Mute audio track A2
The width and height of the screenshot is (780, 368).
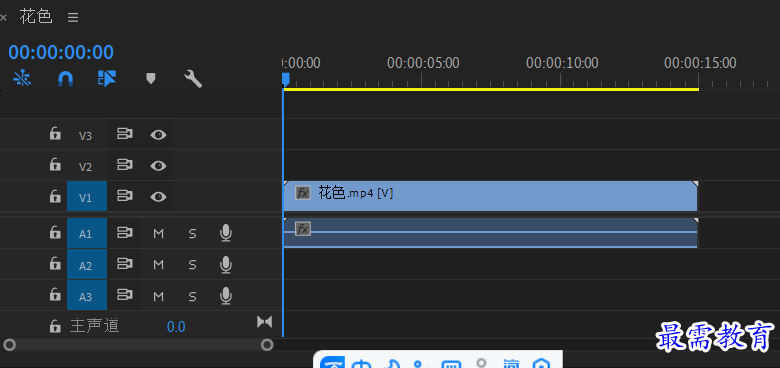158,265
